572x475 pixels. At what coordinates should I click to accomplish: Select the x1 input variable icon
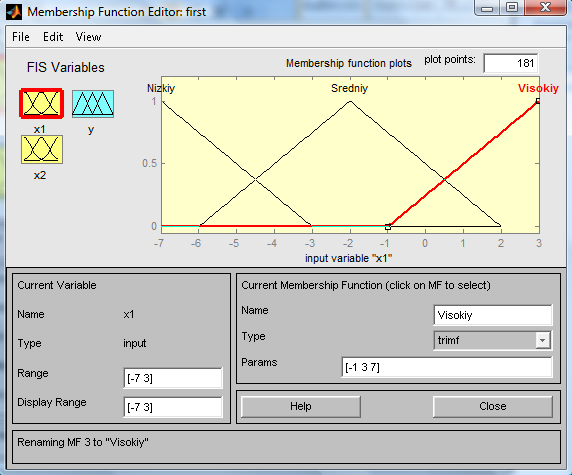pyautogui.click(x=42, y=104)
